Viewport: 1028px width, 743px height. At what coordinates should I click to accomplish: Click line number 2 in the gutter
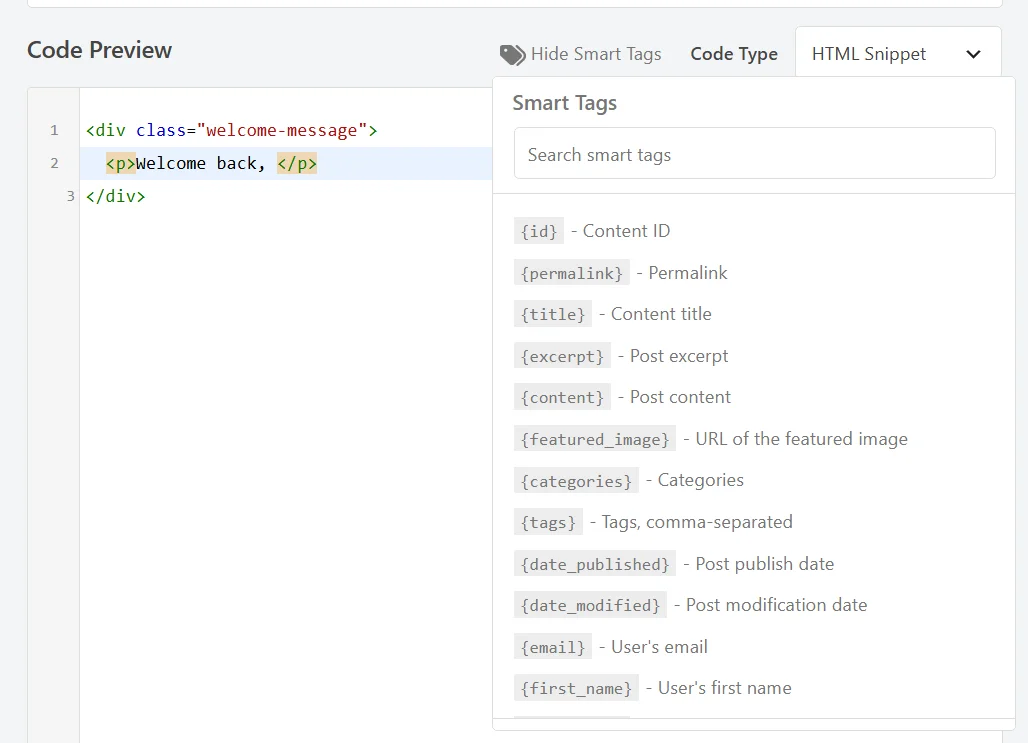pyautogui.click(x=54, y=163)
